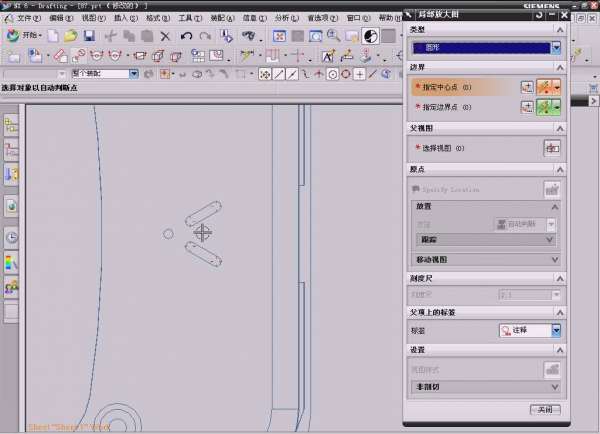600x434 pixels.
Task: Click the Undo arrow icon
Action: (x=187, y=36)
